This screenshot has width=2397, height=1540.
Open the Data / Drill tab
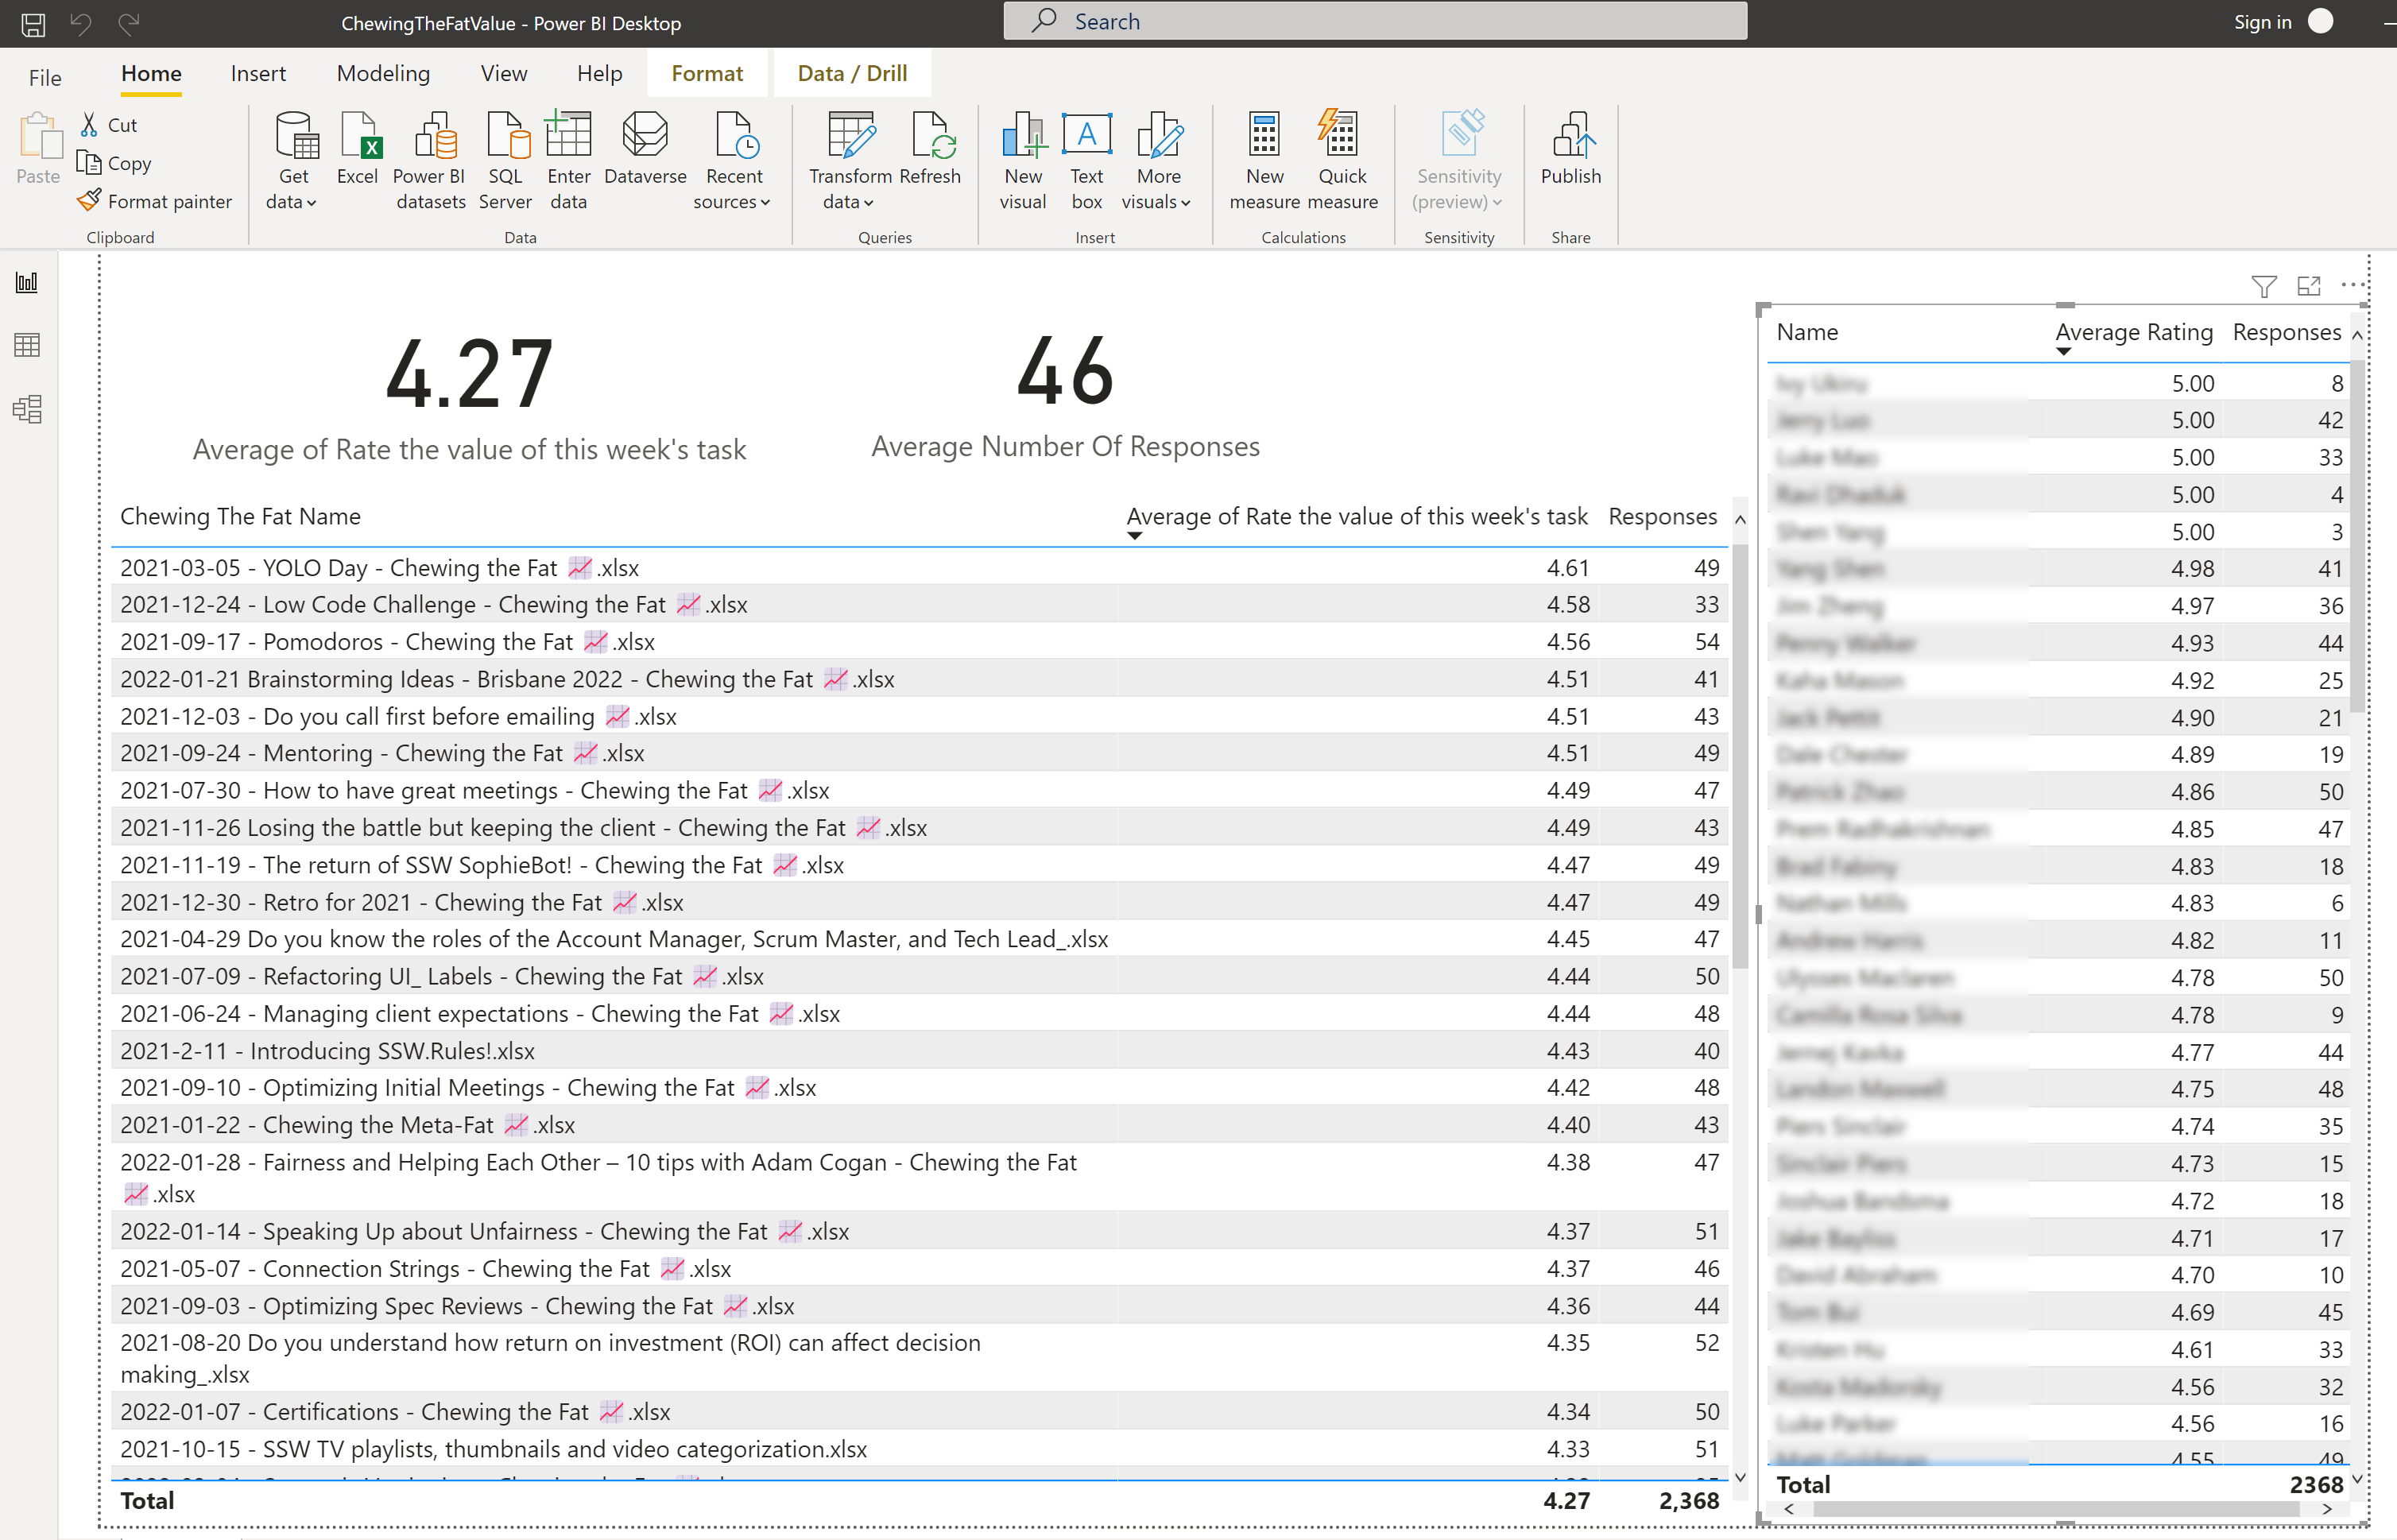(x=852, y=74)
